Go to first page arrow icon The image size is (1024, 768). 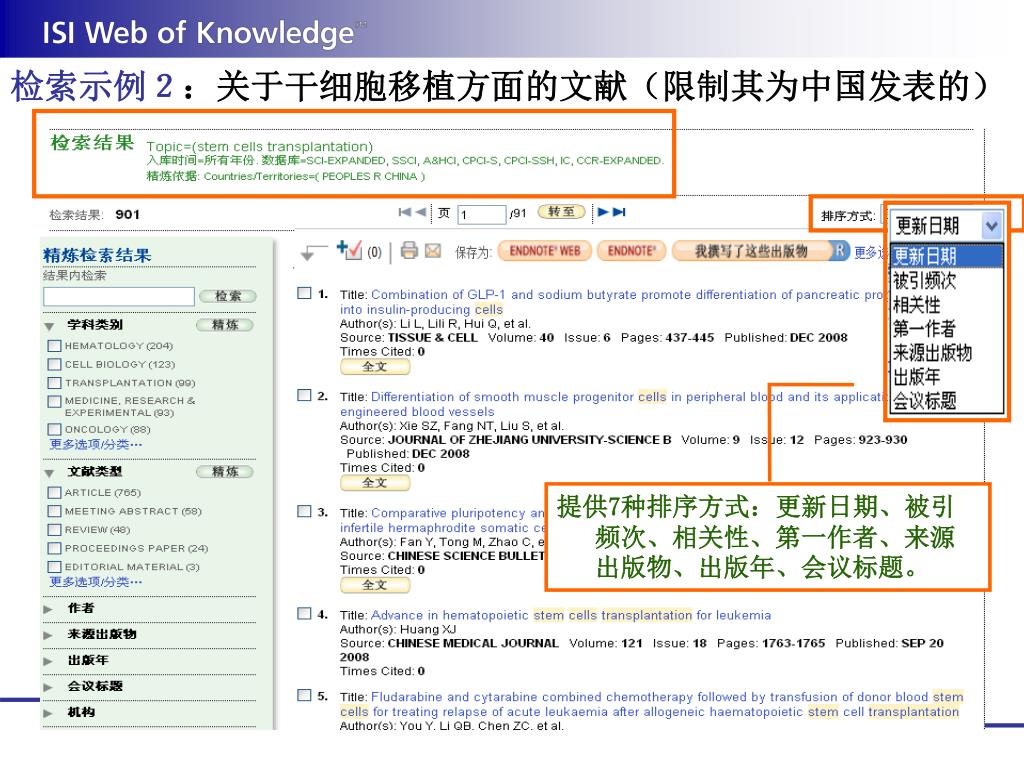[x=405, y=212]
